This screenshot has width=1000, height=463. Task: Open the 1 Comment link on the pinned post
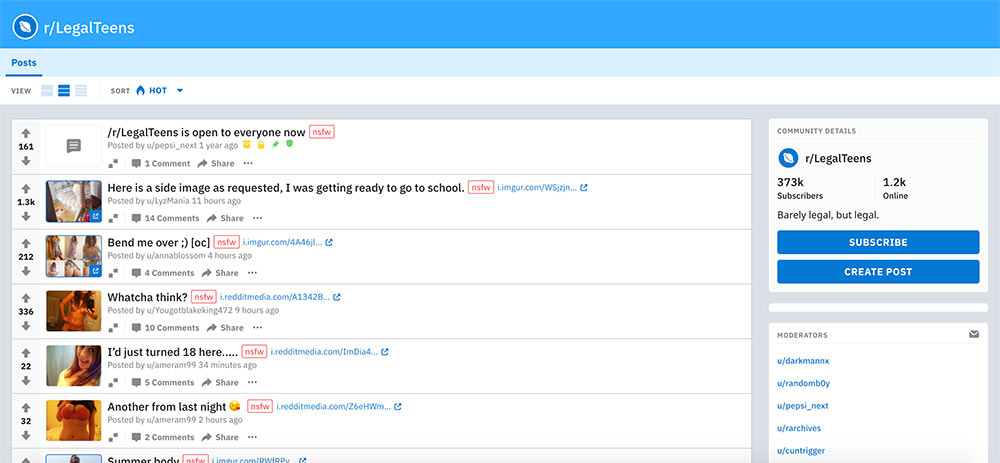[161, 163]
